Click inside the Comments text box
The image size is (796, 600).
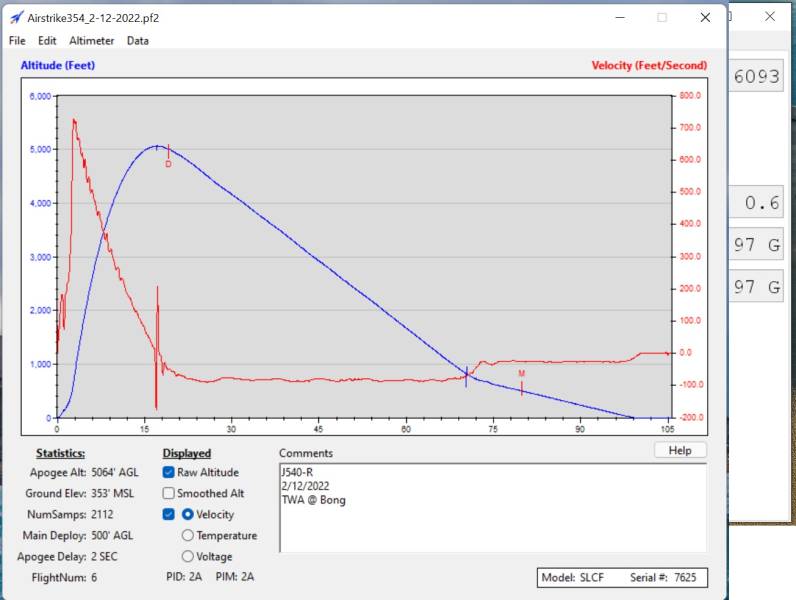[492, 520]
